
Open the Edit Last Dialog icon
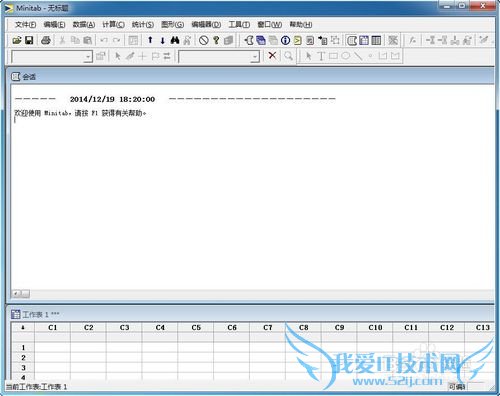(x=133, y=40)
